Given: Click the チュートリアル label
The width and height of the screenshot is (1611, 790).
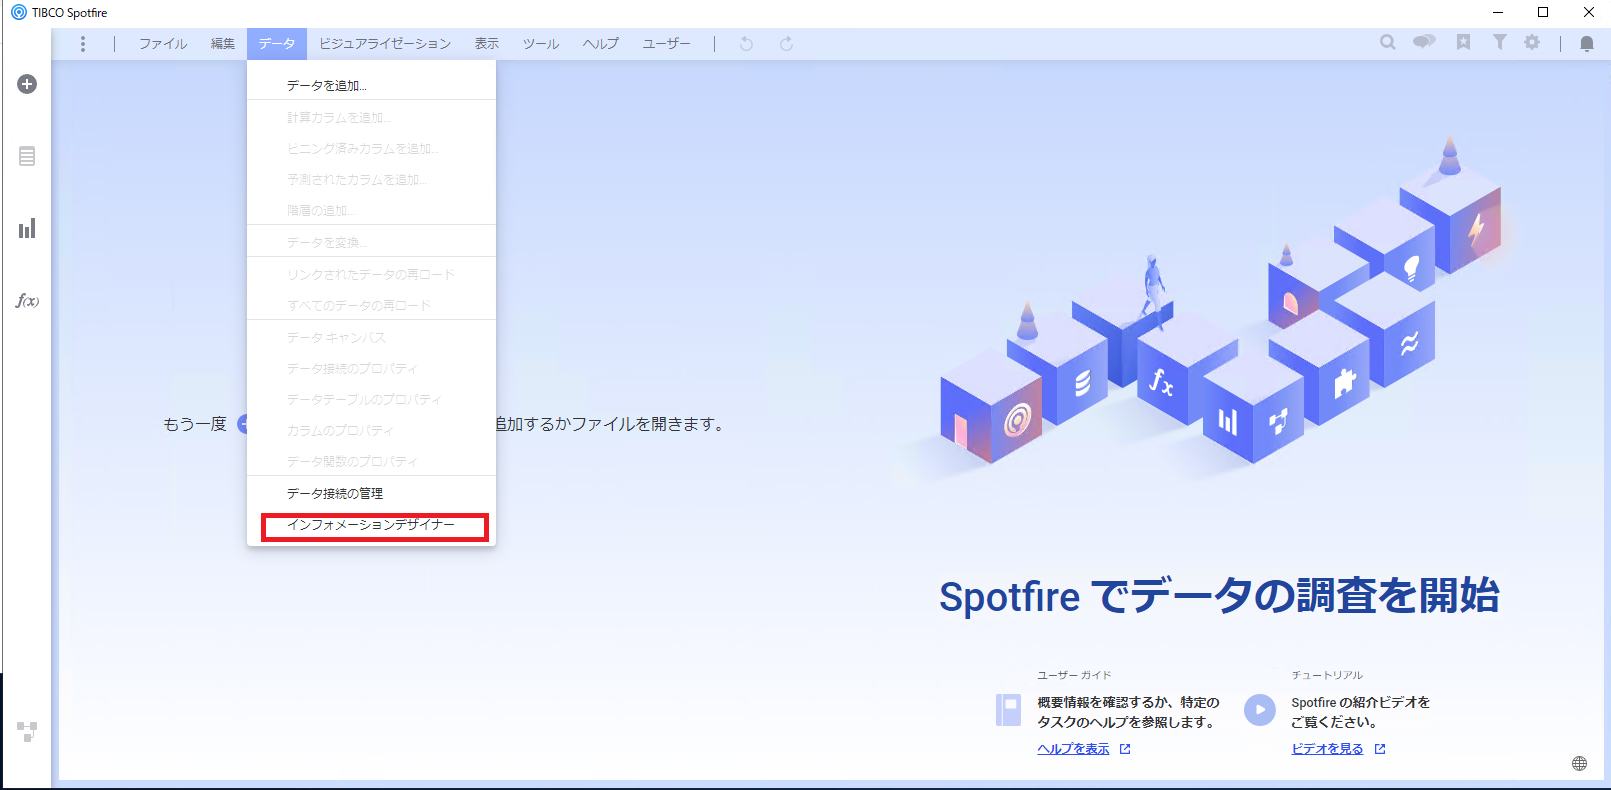Looking at the screenshot, I should pos(1327,675).
